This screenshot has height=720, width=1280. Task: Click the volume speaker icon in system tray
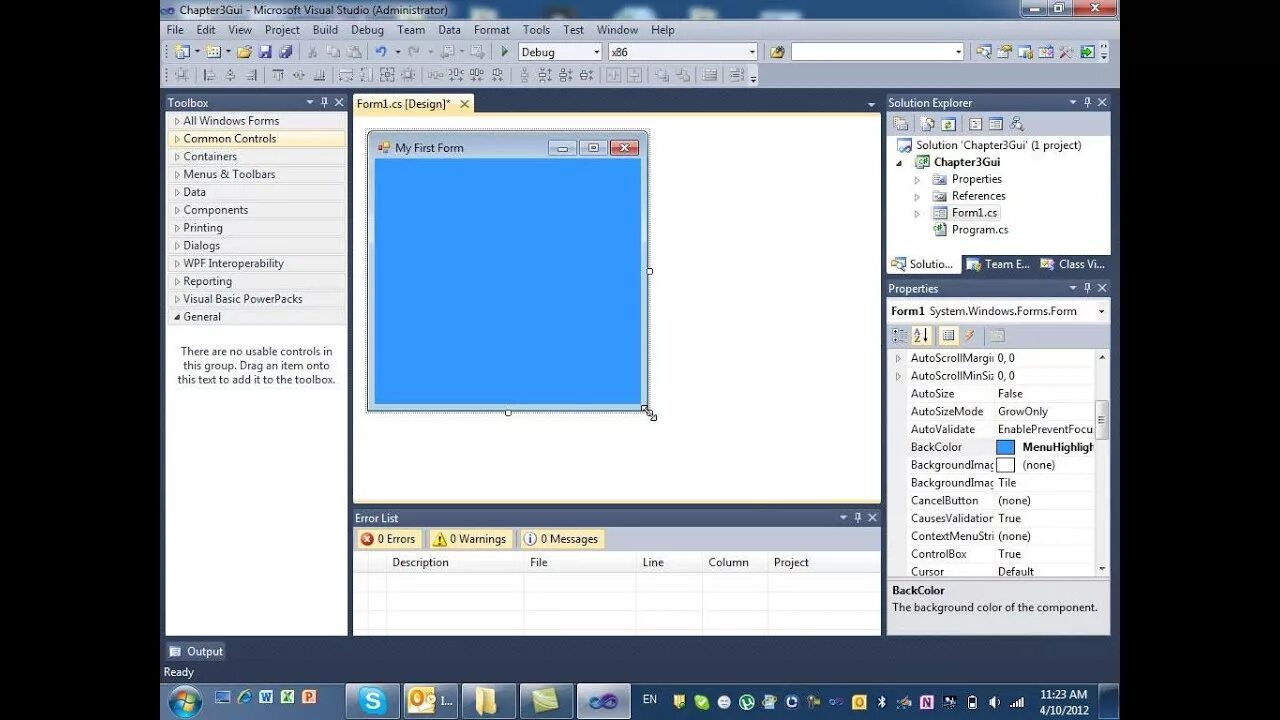(993, 702)
